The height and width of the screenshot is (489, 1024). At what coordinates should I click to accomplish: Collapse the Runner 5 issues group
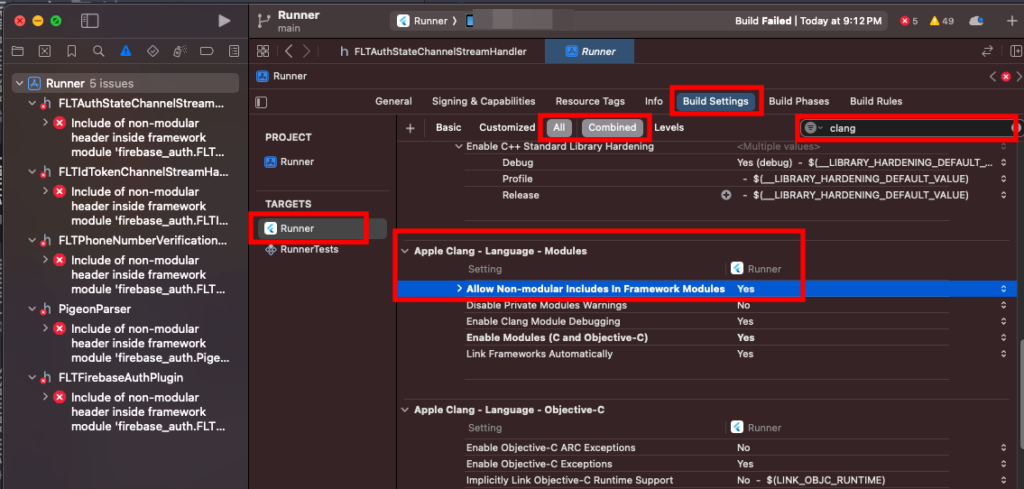(x=19, y=84)
